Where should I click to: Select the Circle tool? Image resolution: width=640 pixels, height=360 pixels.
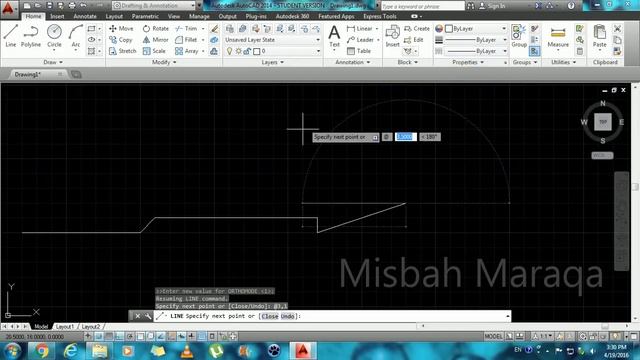(54, 36)
